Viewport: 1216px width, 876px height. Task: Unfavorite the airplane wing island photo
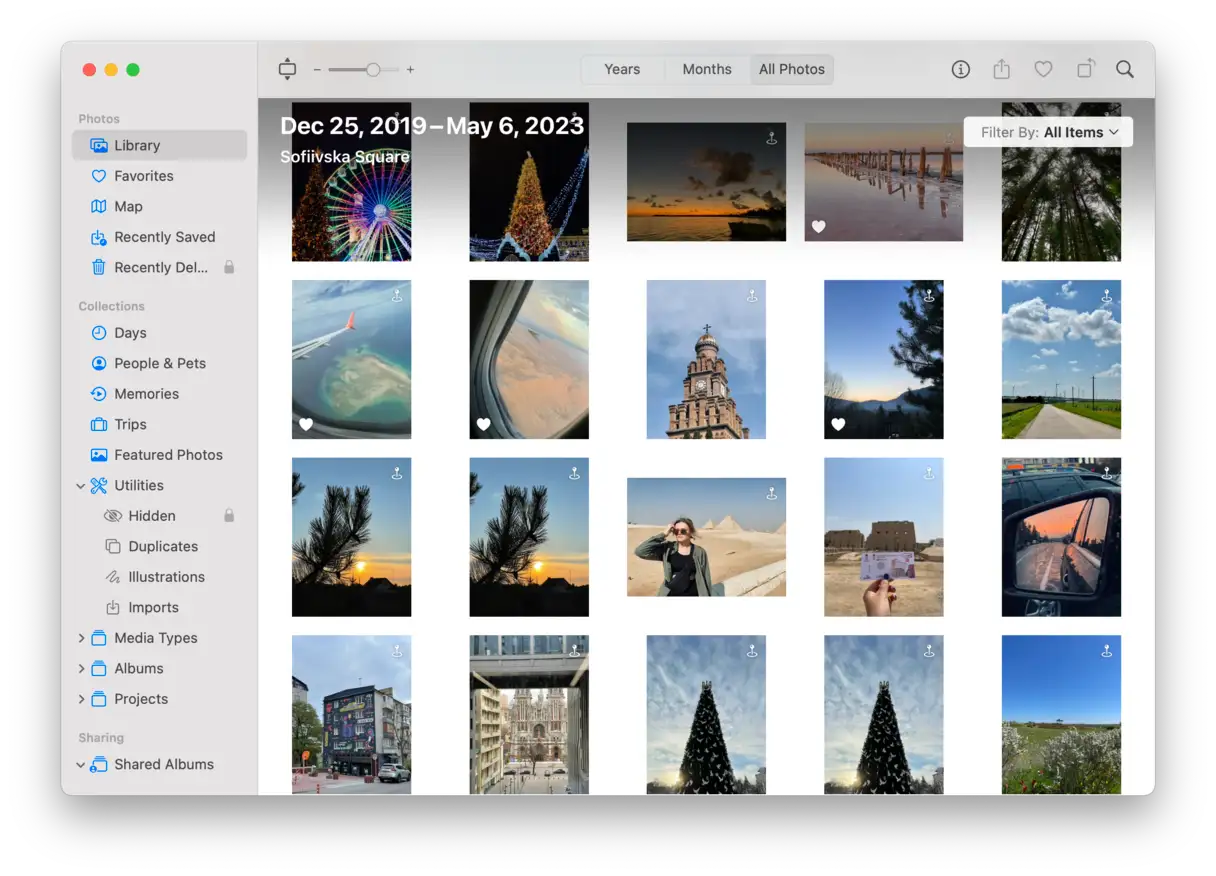point(306,424)
